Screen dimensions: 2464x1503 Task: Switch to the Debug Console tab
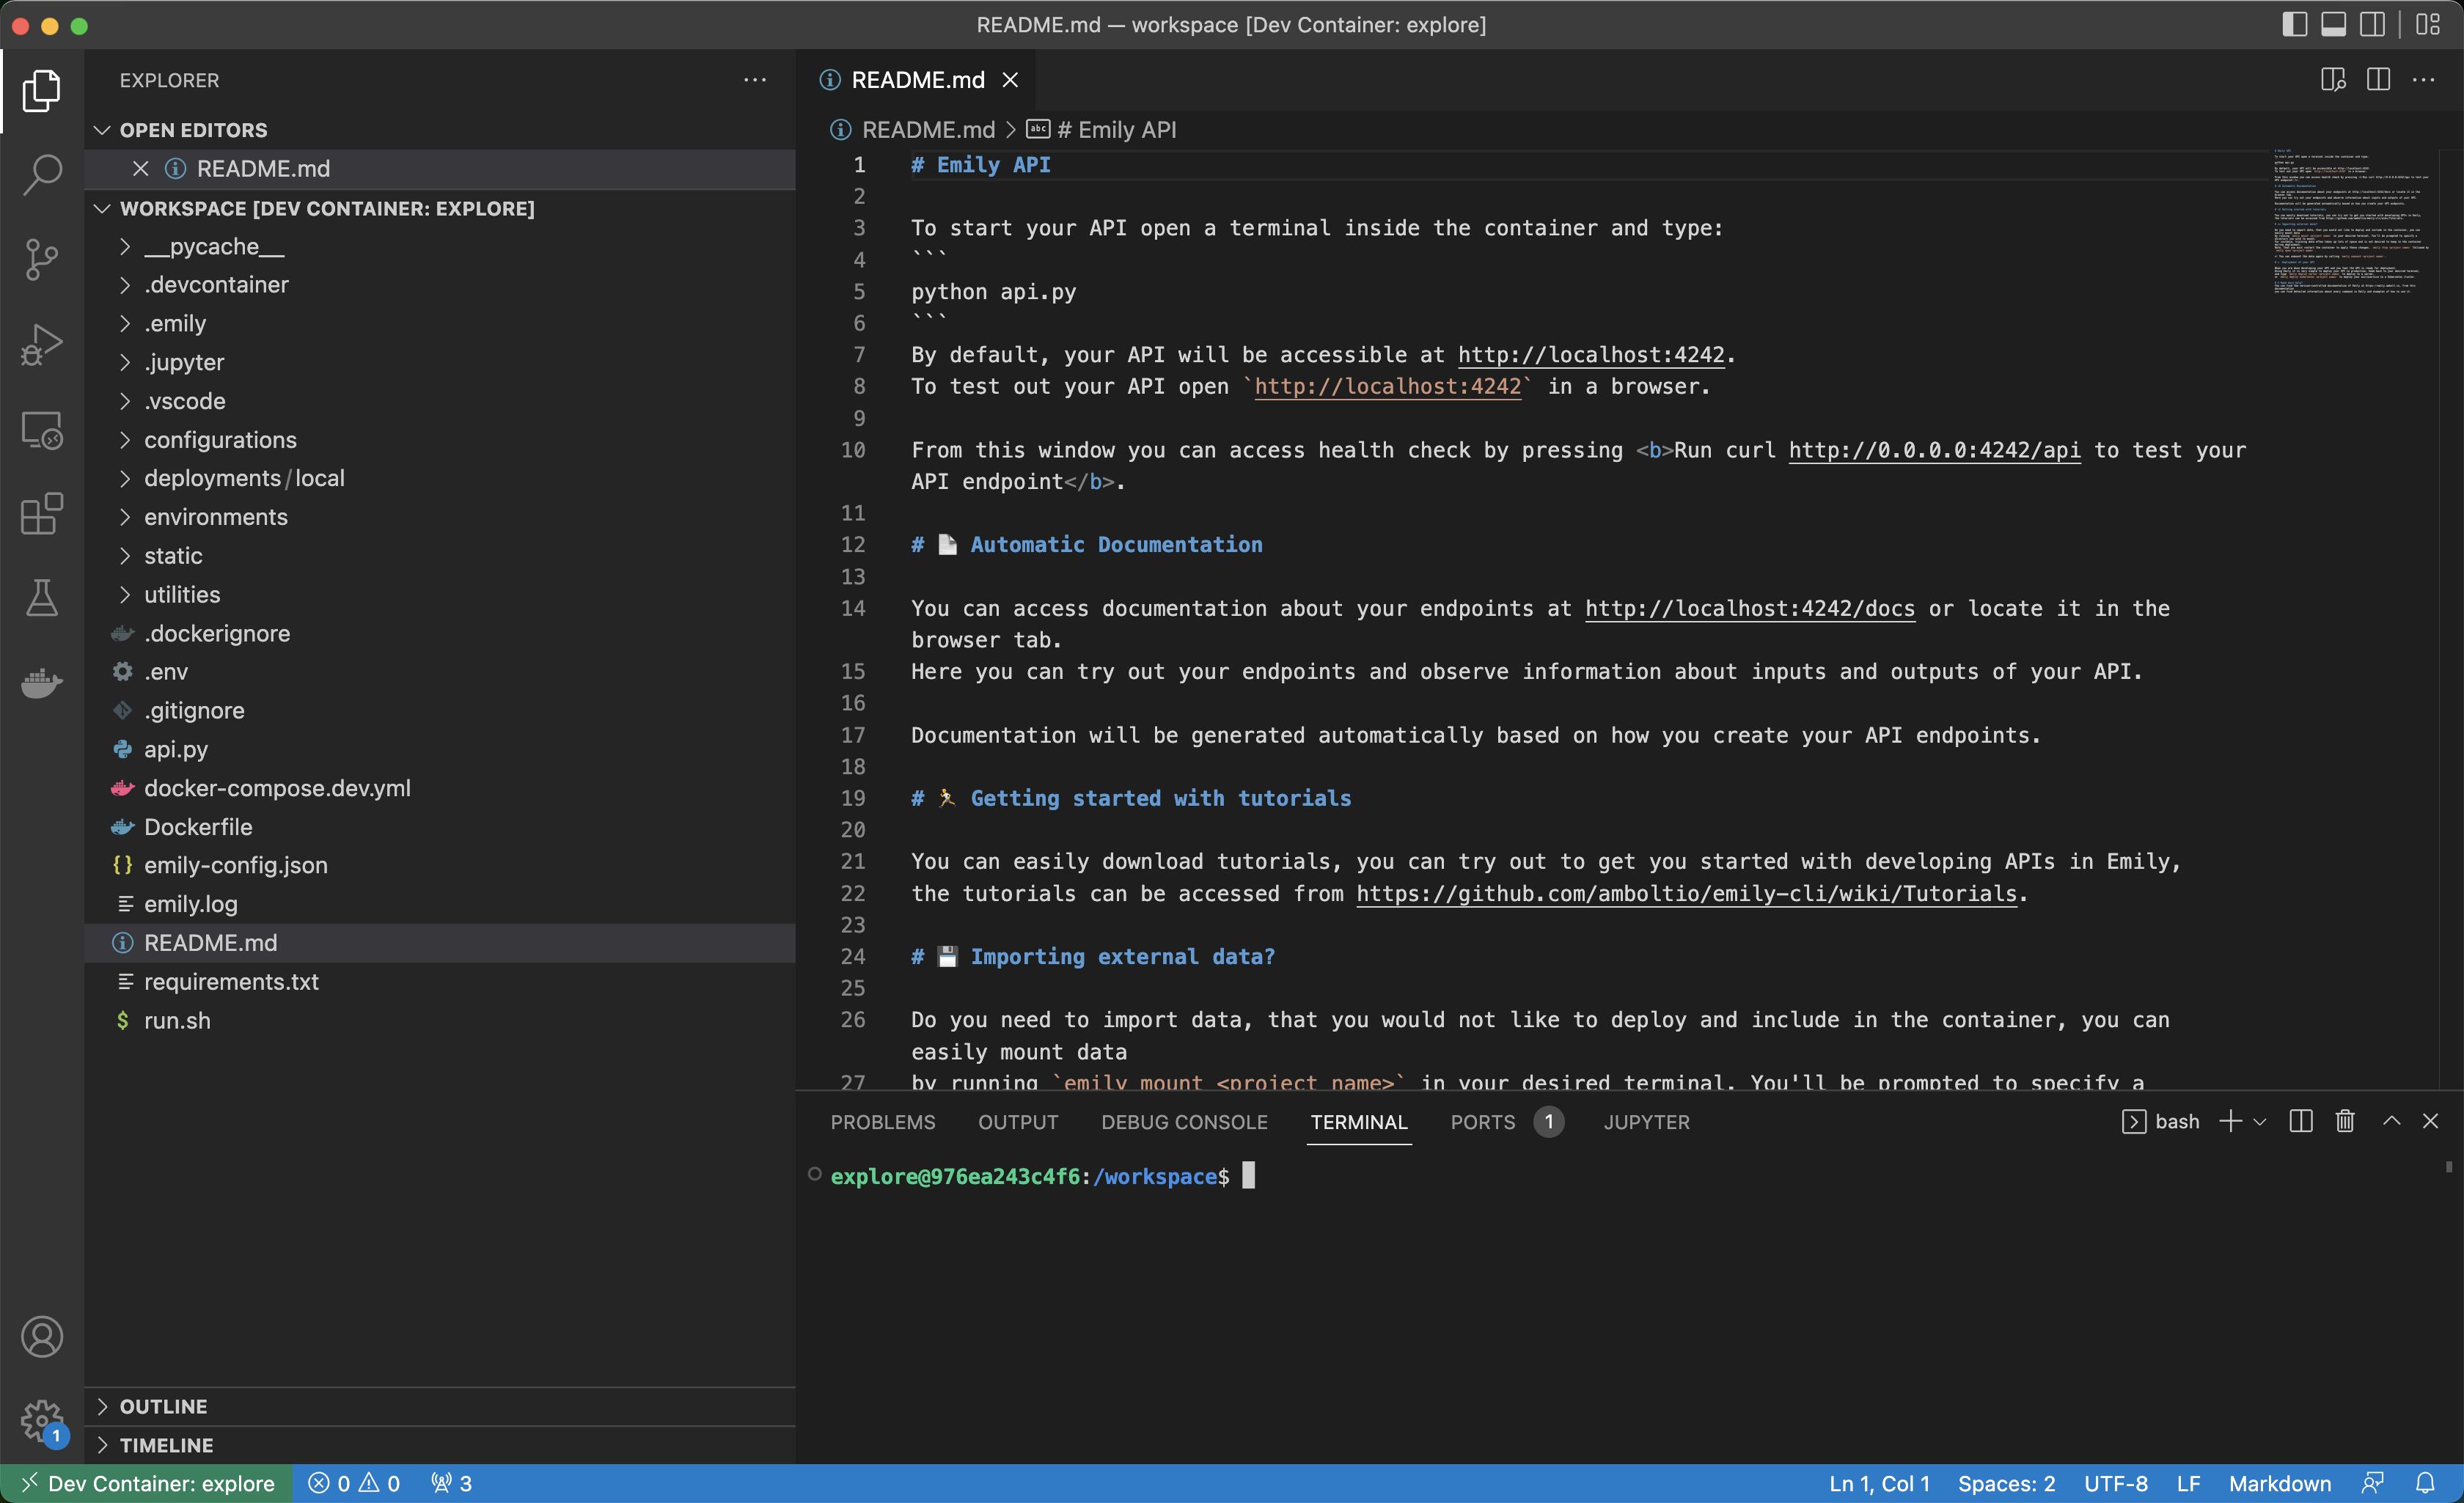click(1184, 1122)
